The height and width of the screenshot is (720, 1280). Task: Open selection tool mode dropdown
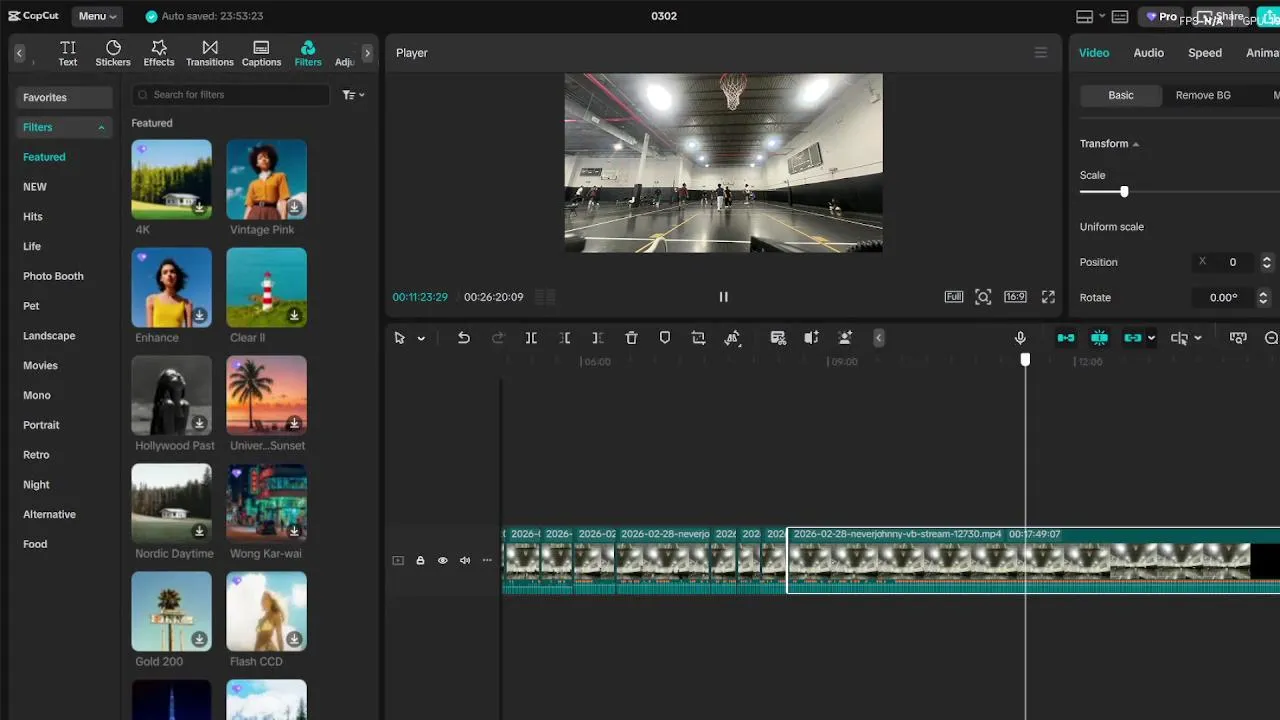click(421, 338)
